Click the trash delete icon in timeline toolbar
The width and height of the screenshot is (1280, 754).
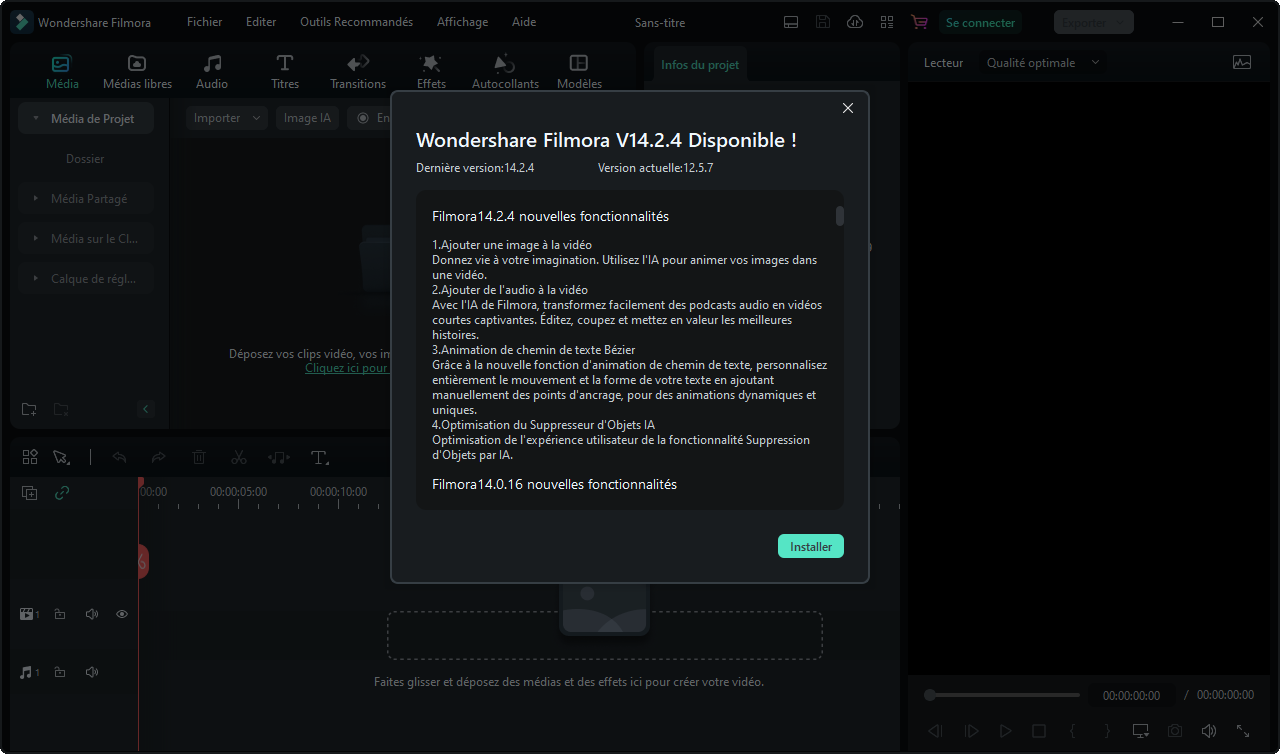(x=199, y=457)
